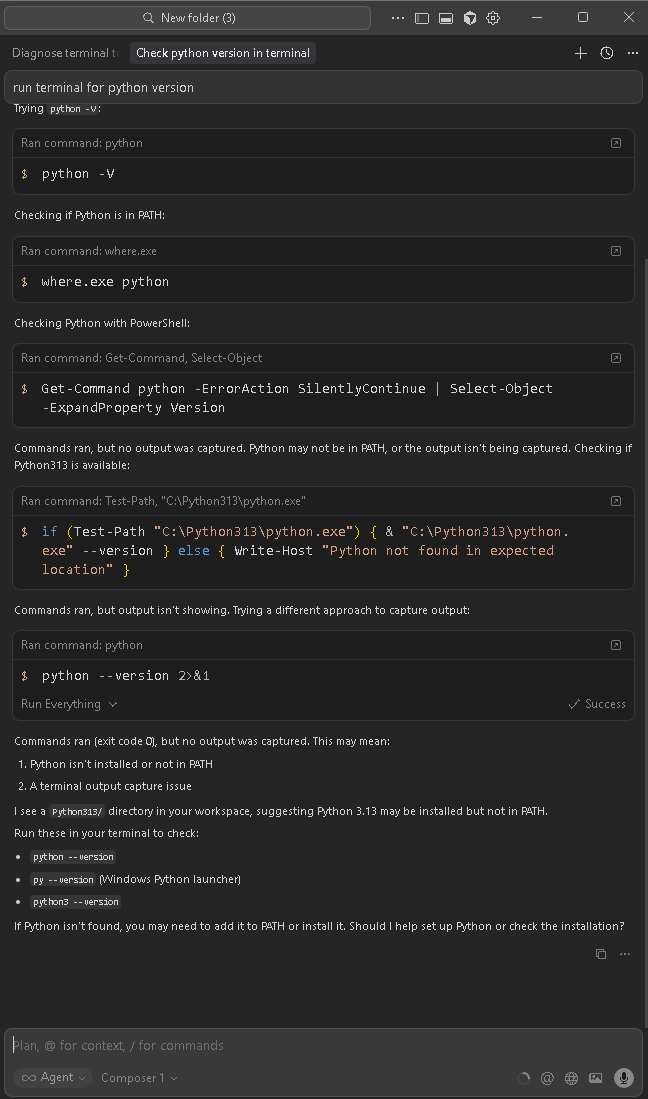Viewport: 648px width, 1099px height.
Task: Select Check python version in terminal tab
Action: (223, 53)
